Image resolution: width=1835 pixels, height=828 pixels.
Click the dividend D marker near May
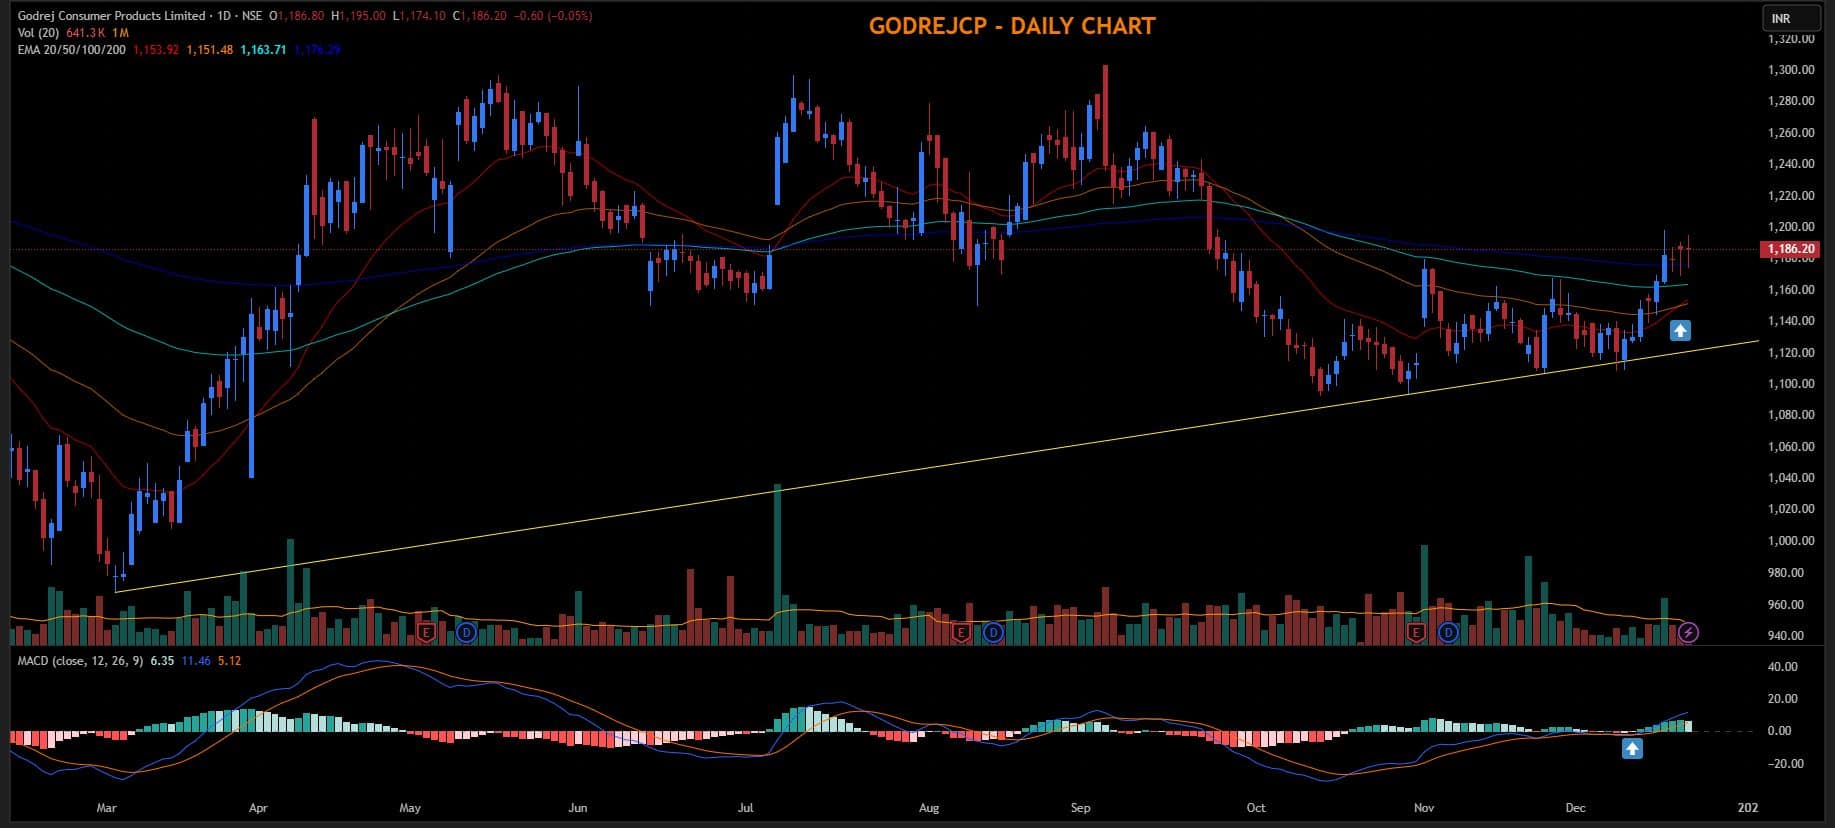tap(466, 632)
